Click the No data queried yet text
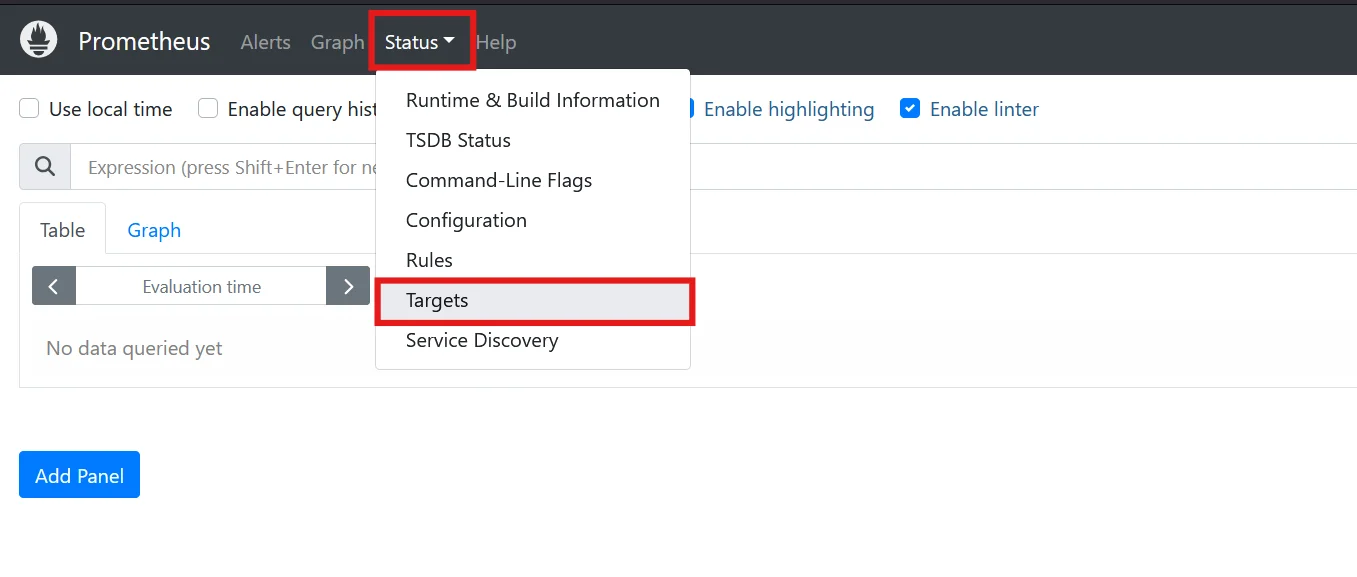Screen dimensions: 1357x577 point(134,348)
